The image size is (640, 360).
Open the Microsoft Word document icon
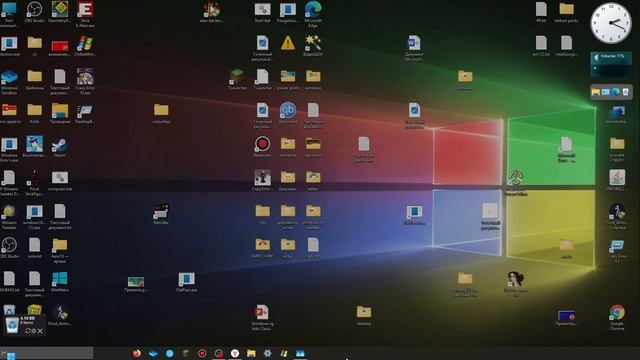414,43
